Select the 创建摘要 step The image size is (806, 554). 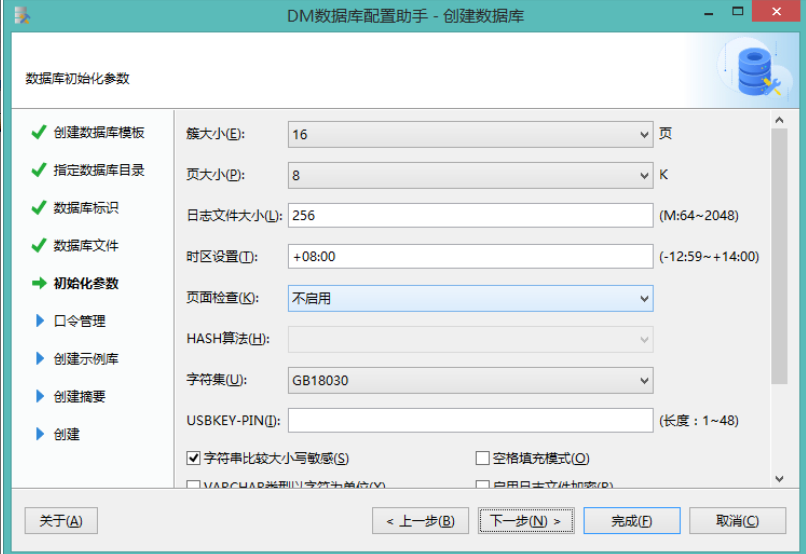pyautogui.click(x=80, y=396)
